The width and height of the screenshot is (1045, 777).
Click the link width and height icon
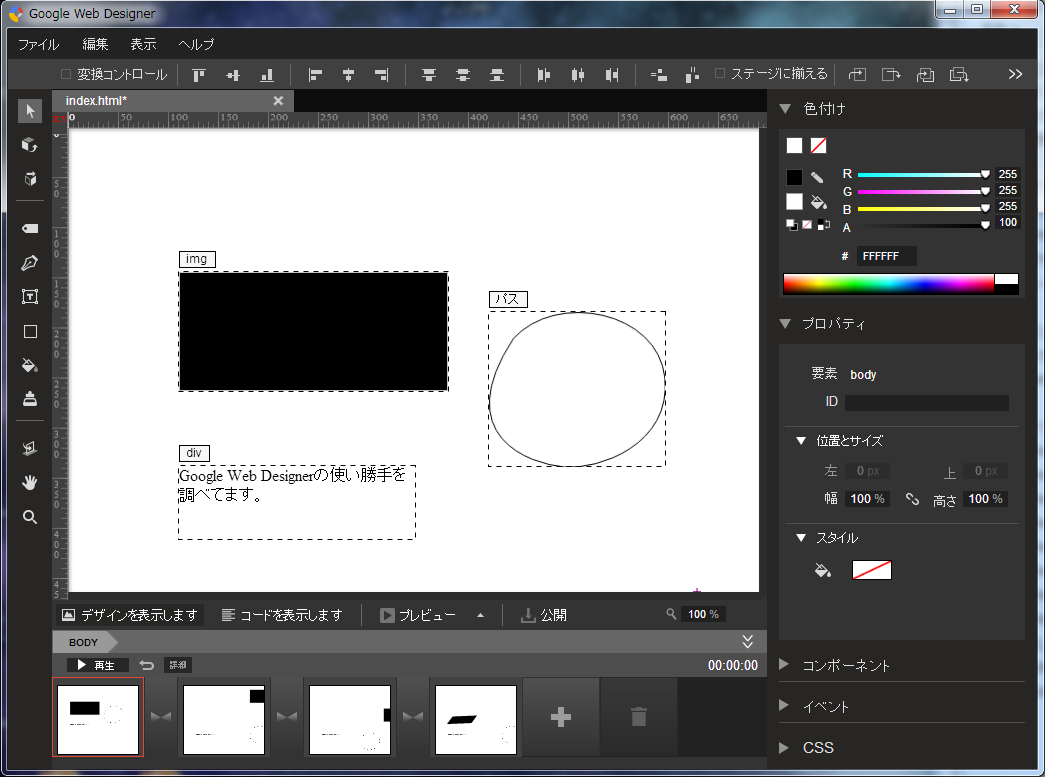coord(912,499)
